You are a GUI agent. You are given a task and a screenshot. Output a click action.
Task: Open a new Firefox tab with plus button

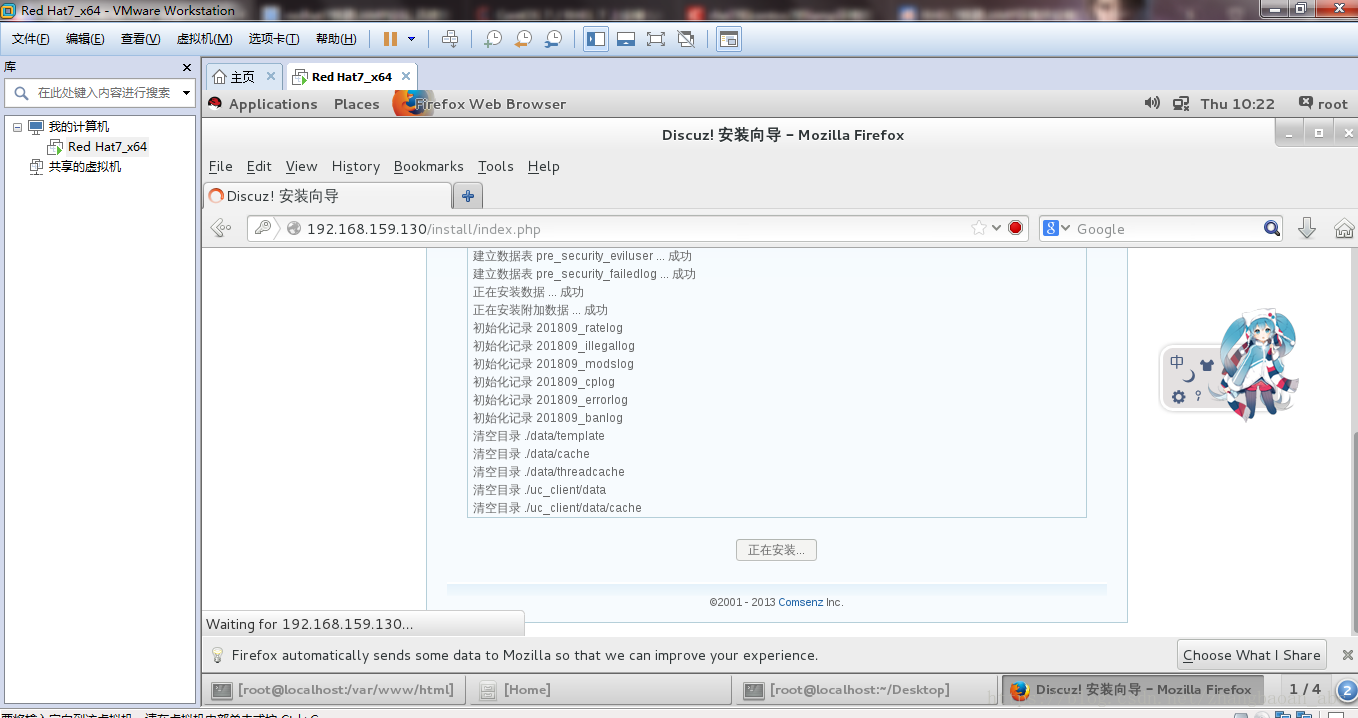[x=467, y=196]
